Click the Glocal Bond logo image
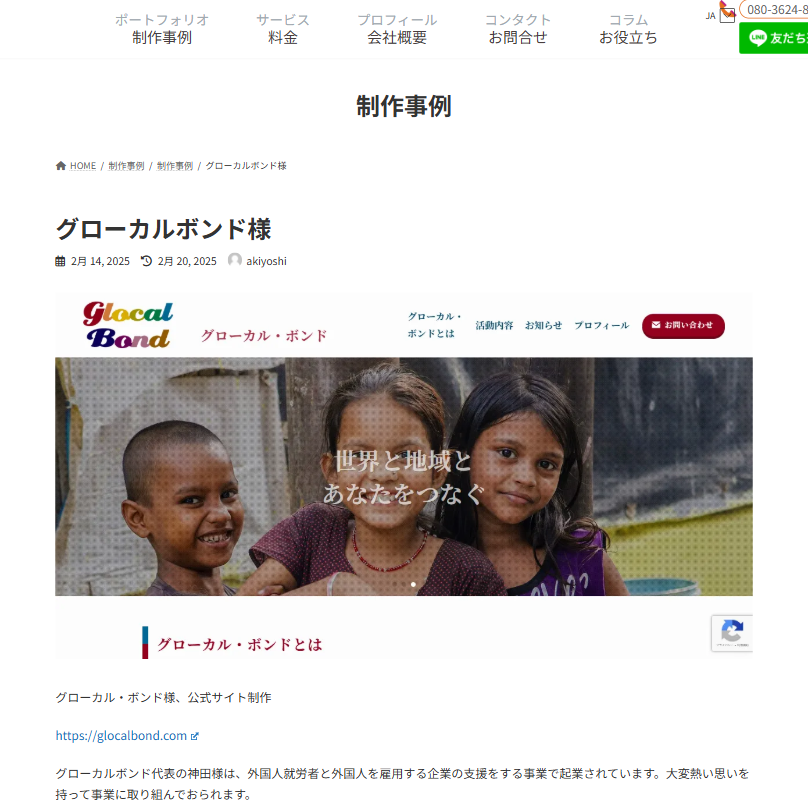 point(128,325)
